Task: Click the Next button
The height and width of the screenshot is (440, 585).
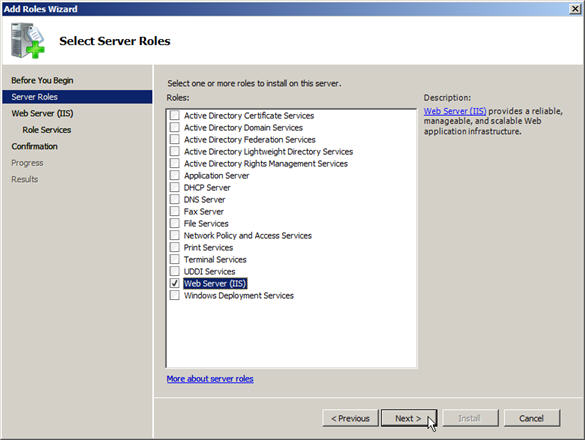Action: (409, 418)
